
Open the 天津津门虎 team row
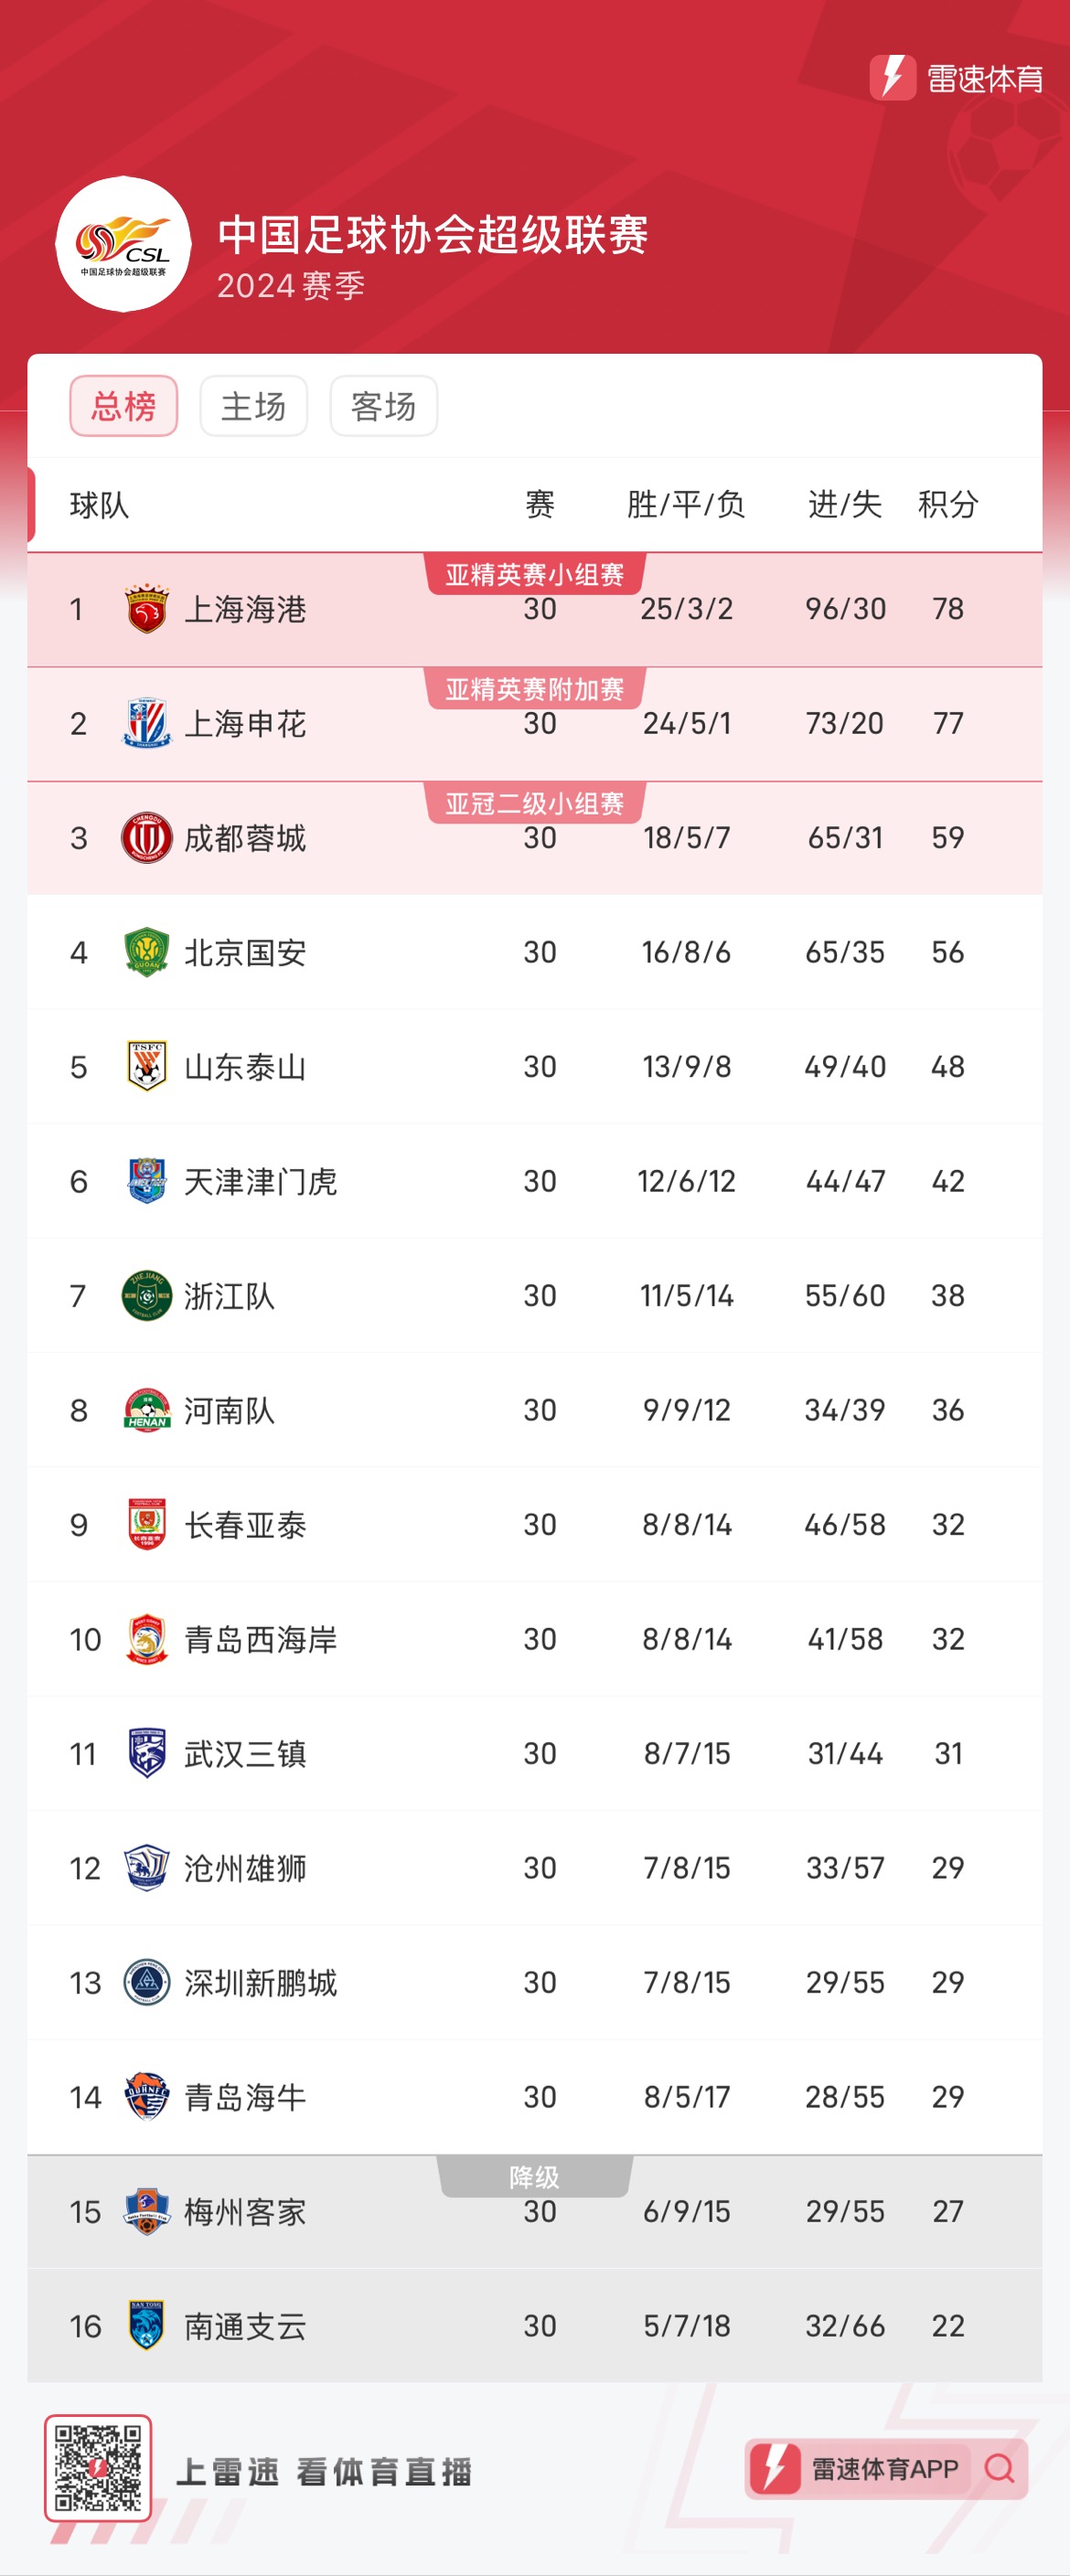[535, 1181]
